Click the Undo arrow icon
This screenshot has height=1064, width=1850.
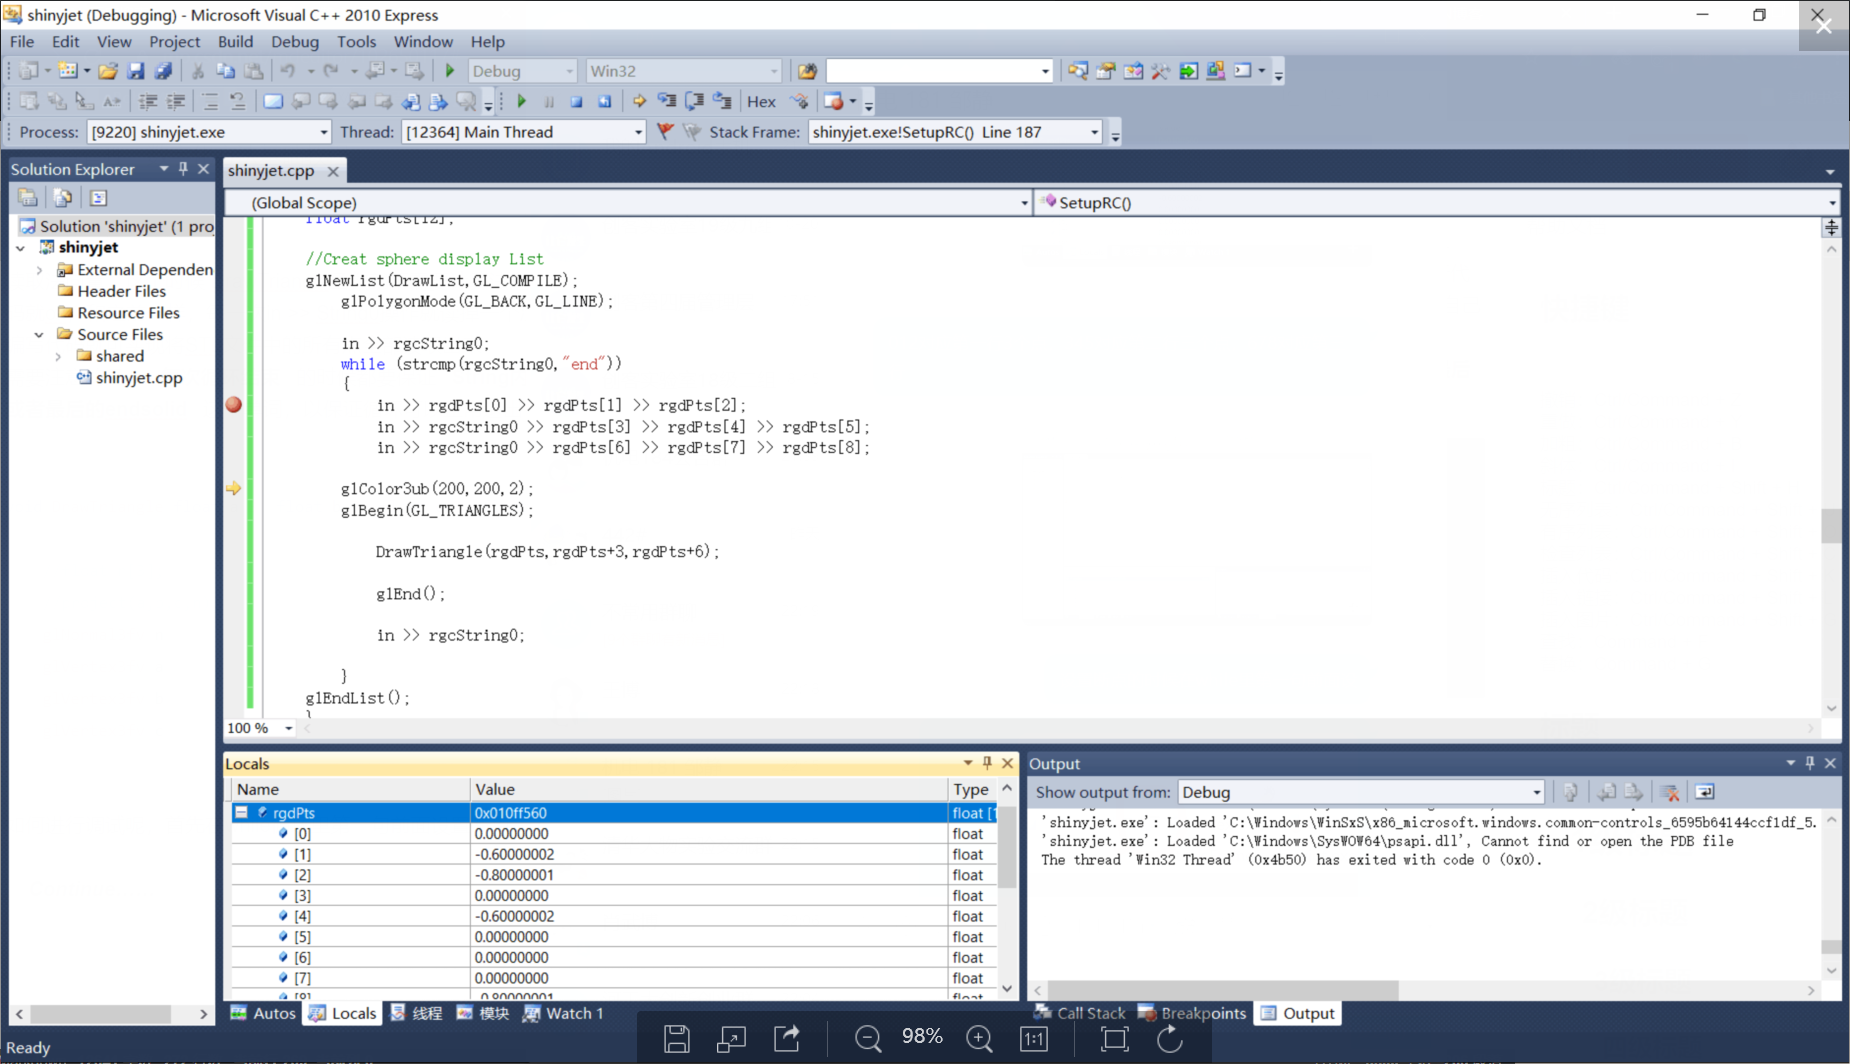click(x=288, y=71)
